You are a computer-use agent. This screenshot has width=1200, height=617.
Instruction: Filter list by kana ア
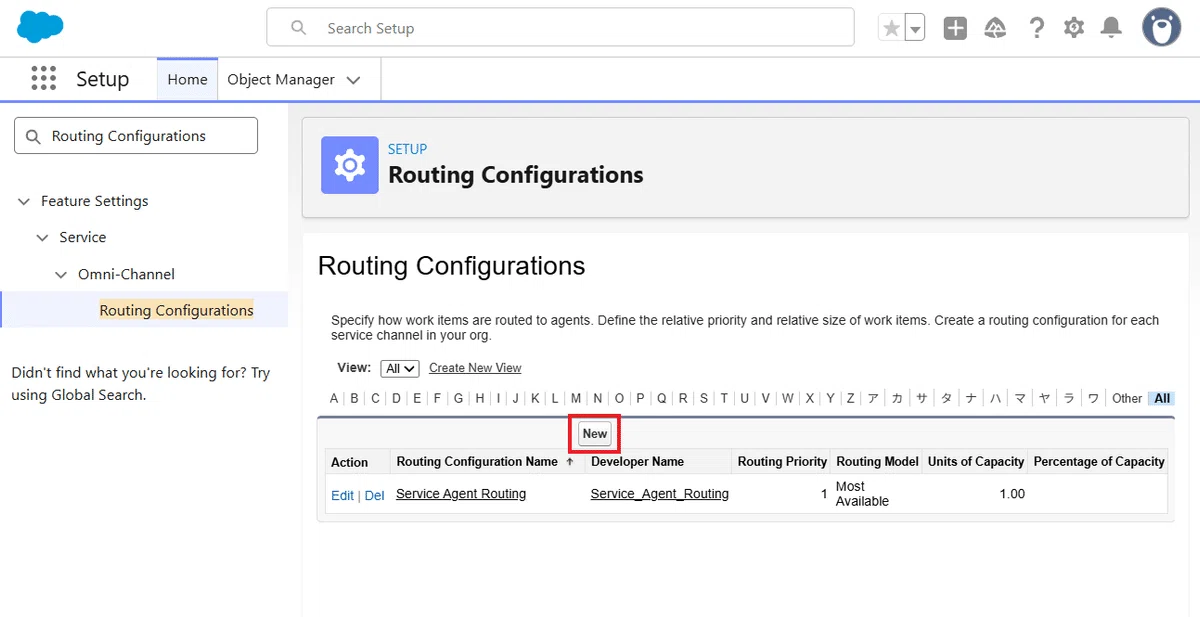873,398
